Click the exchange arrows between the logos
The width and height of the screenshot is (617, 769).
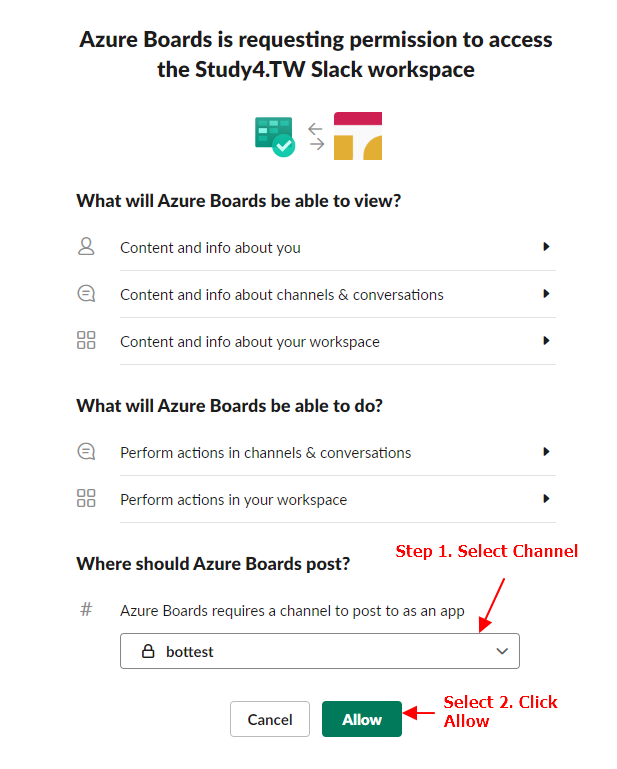(x=316, y=136)
